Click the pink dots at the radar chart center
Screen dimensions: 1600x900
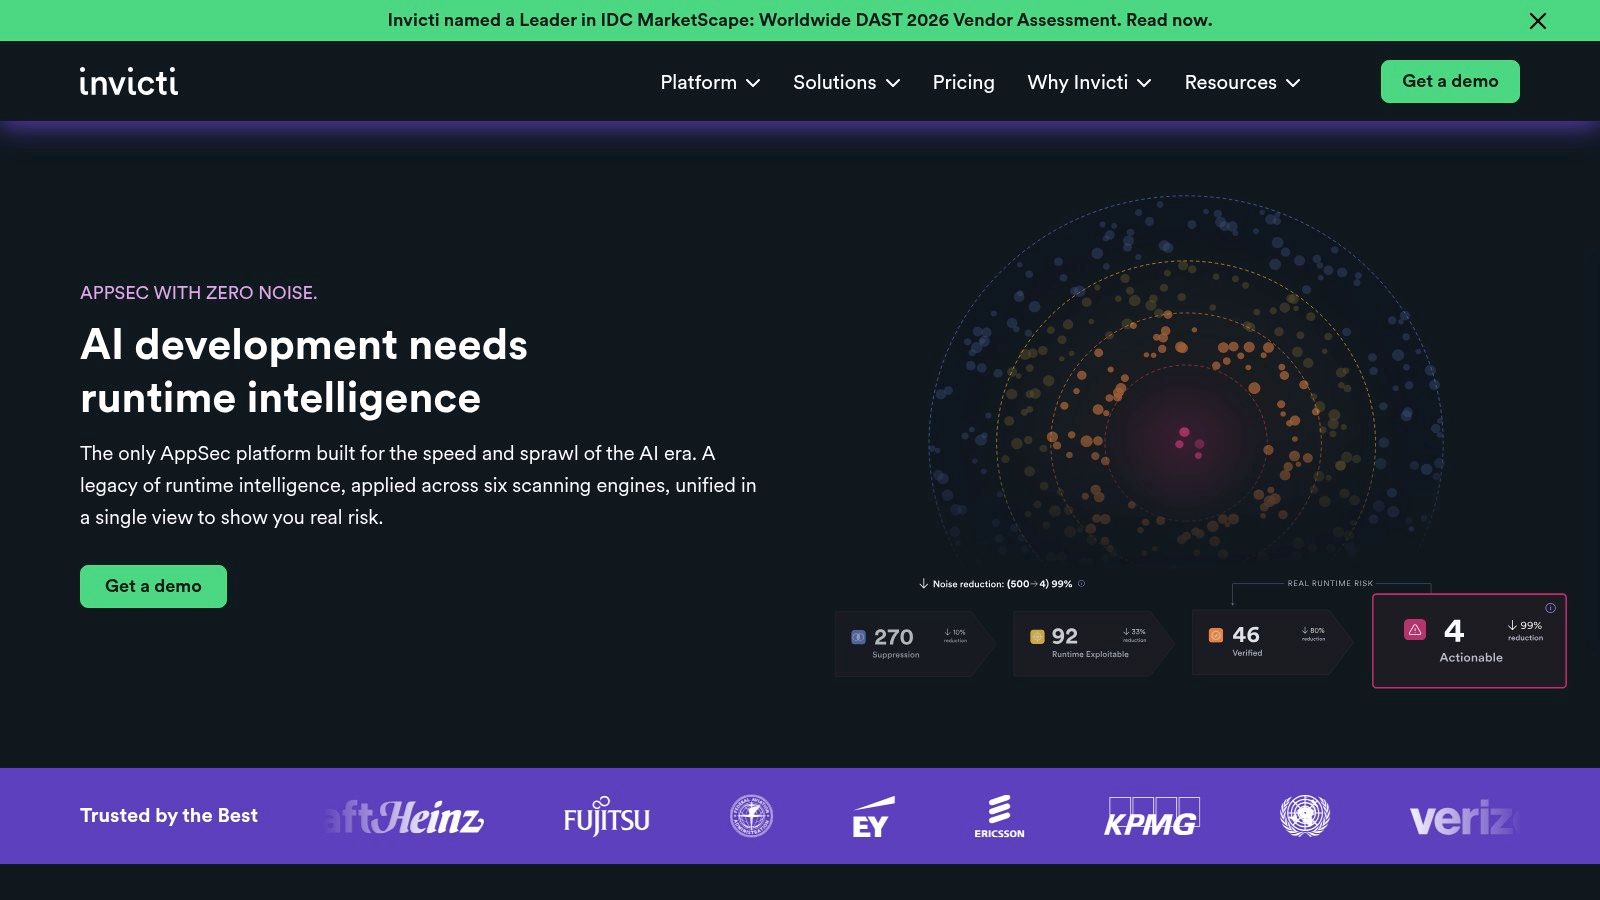[1190, 442]
